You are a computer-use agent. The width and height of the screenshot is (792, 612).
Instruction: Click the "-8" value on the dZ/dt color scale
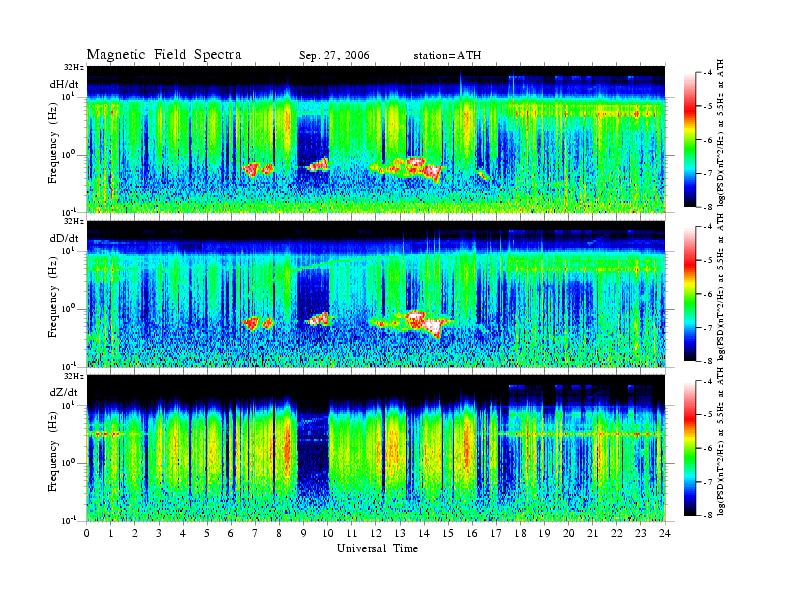click(x=707, y=515)
